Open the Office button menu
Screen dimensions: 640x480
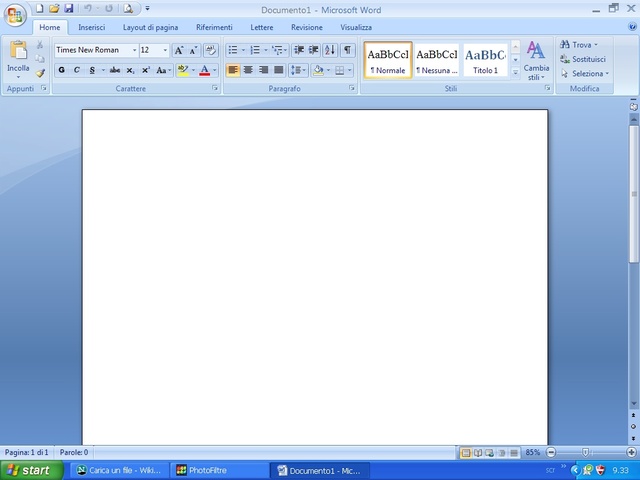pos(15,15)
